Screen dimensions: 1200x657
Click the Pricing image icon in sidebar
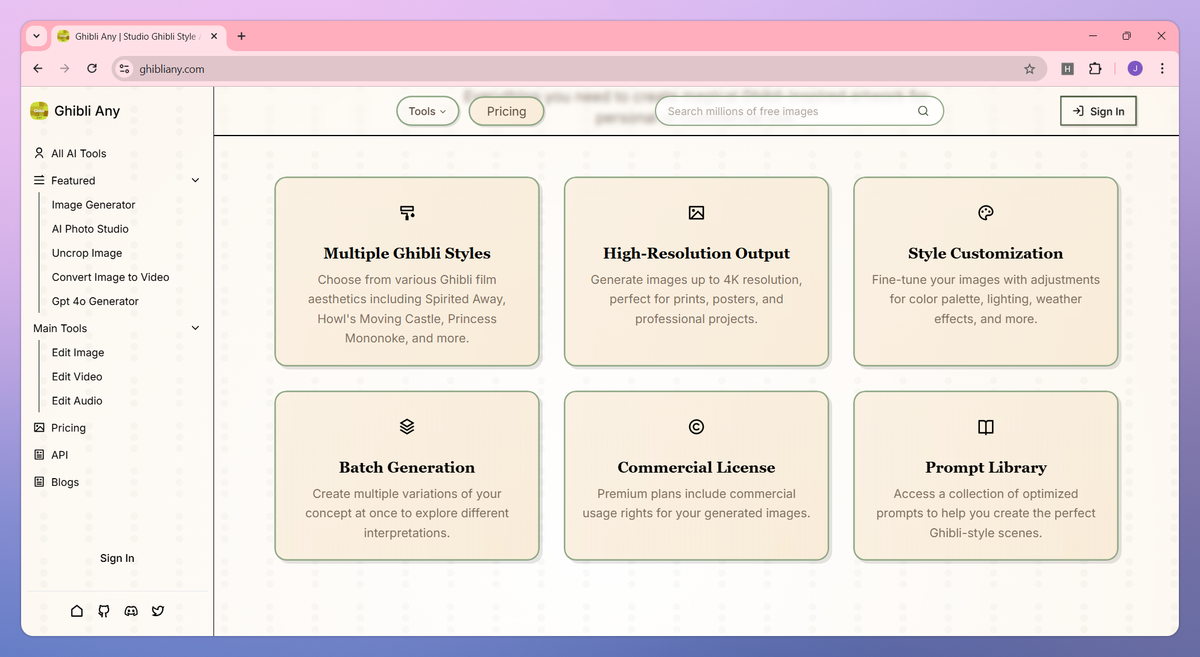coord(39,427)
